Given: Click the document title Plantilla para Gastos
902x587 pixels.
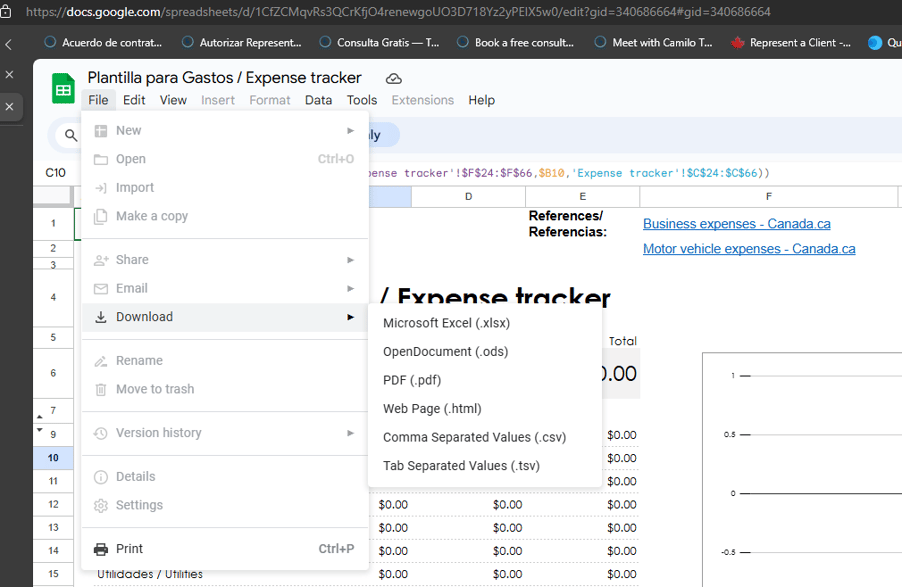Looking at the screenshot, I should click(x=224, y=78).
